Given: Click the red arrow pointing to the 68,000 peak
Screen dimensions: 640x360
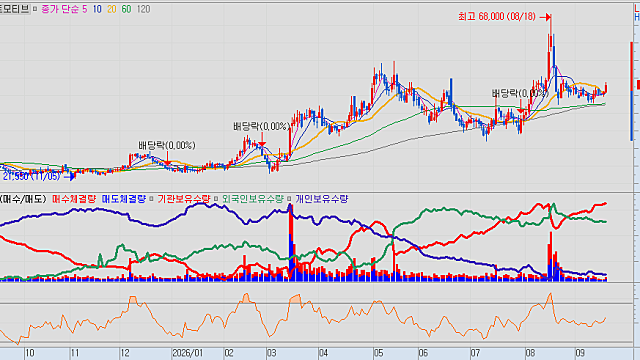Looking at the screenshot, I should (x=545, y=17).
